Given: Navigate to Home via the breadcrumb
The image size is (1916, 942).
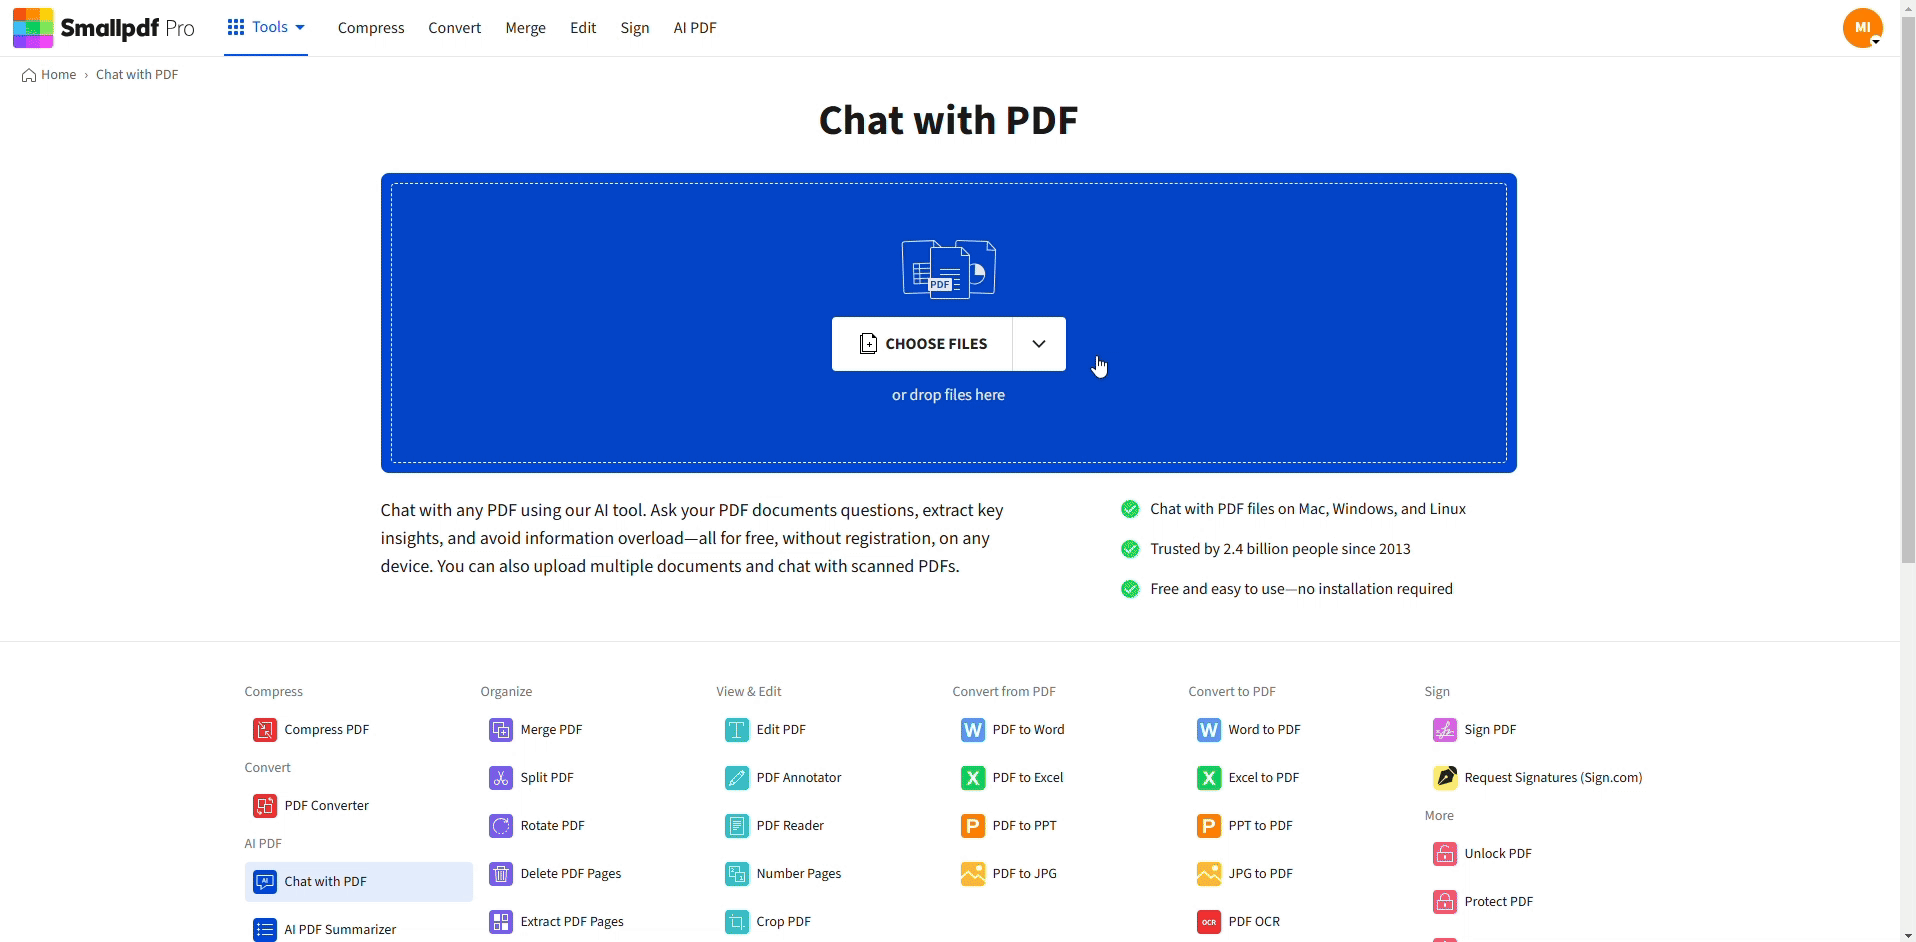Looking at the screenshot, I should click(x=57, y=74).
